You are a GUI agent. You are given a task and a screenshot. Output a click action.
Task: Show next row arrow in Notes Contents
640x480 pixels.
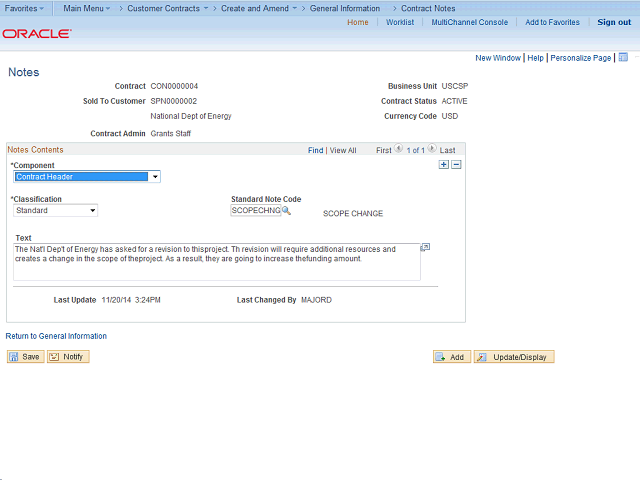pyautogui.click(x=432, y=149)
